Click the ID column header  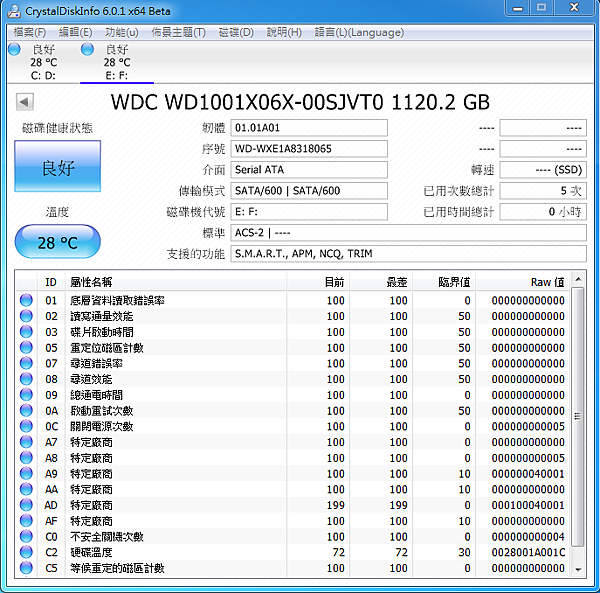pyautogui.click(x=51, y=282)
